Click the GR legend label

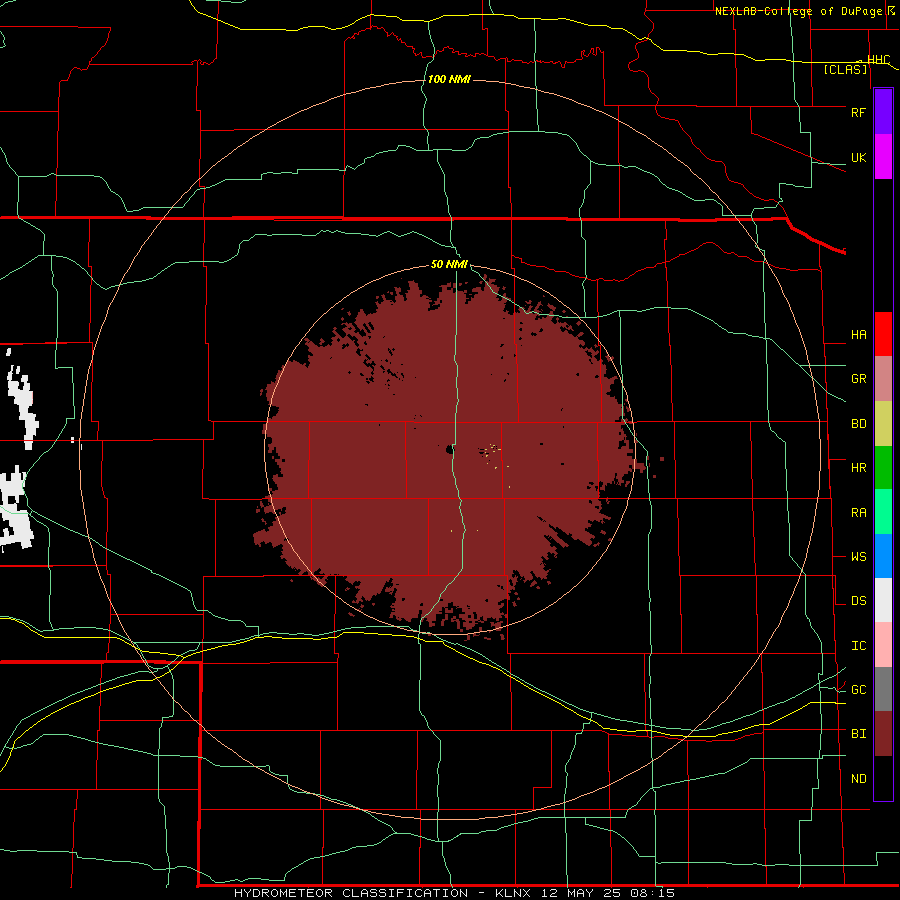tap(858, 378)
